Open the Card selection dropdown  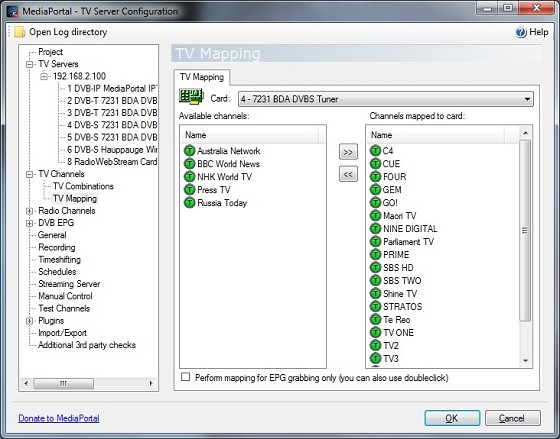pos(386,99)
